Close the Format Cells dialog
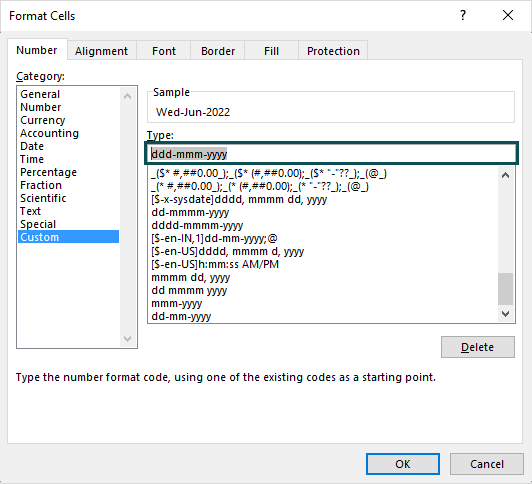Viewport: 532px width, 484px height. (x=508, y=16)
